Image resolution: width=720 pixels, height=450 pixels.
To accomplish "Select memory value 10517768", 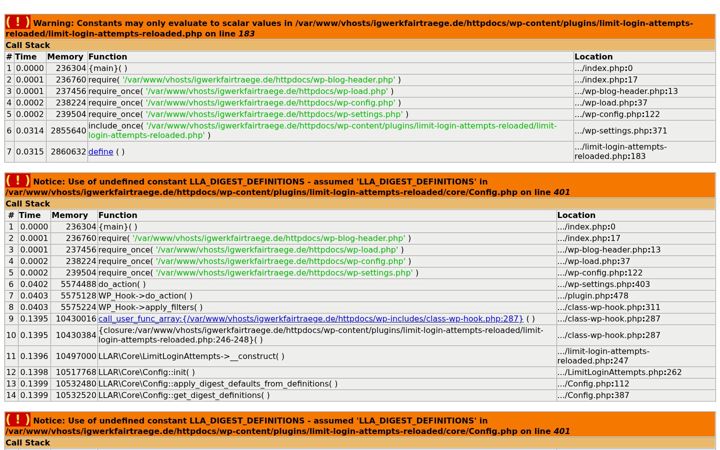I will [x=76, y=372].
